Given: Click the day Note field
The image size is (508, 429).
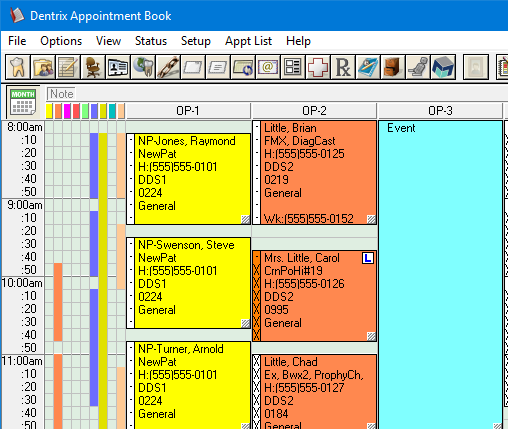Looking at the screenshot, I should click(277, 94).
